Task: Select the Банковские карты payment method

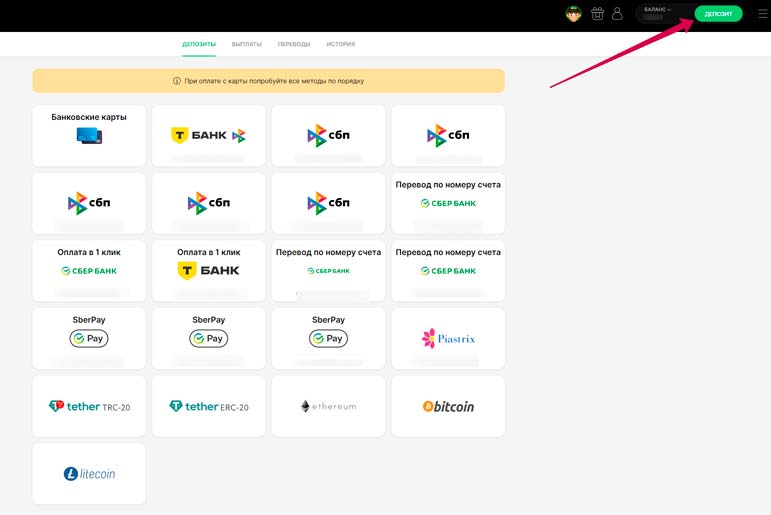Action: tap(89, 135)
